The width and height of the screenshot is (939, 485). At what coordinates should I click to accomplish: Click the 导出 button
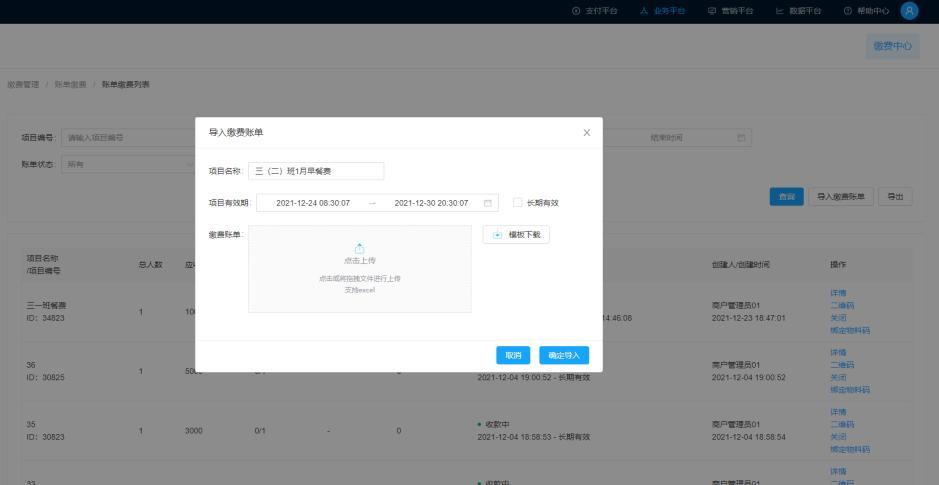point(895,196)
